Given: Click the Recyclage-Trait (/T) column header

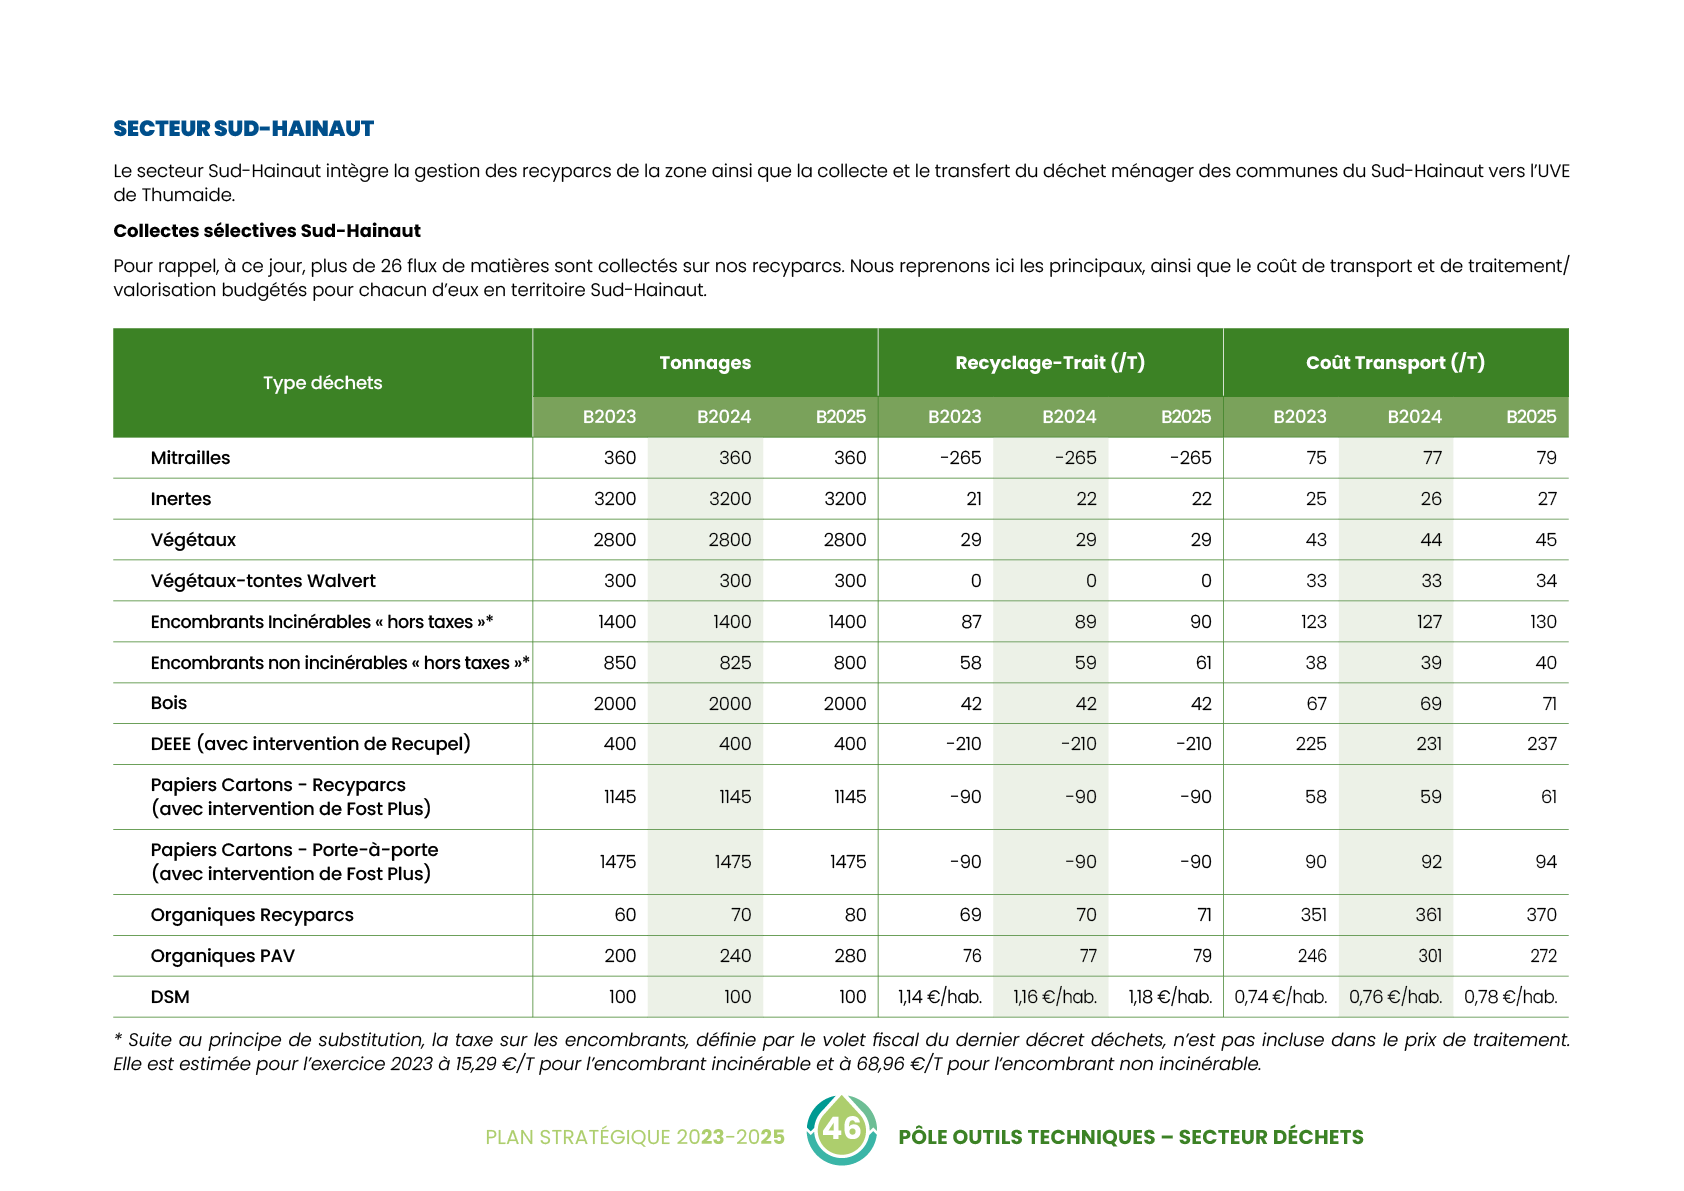Looking at the screenshot, I should click(1050, 363).
